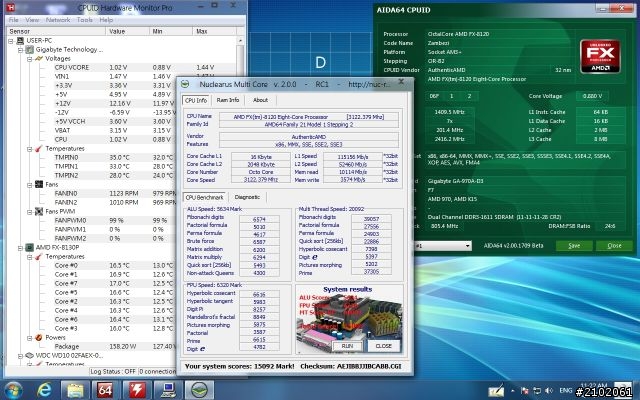Click the Fans group icon
The height and width of the screenshot is (400, 640).
click(39, 184)
